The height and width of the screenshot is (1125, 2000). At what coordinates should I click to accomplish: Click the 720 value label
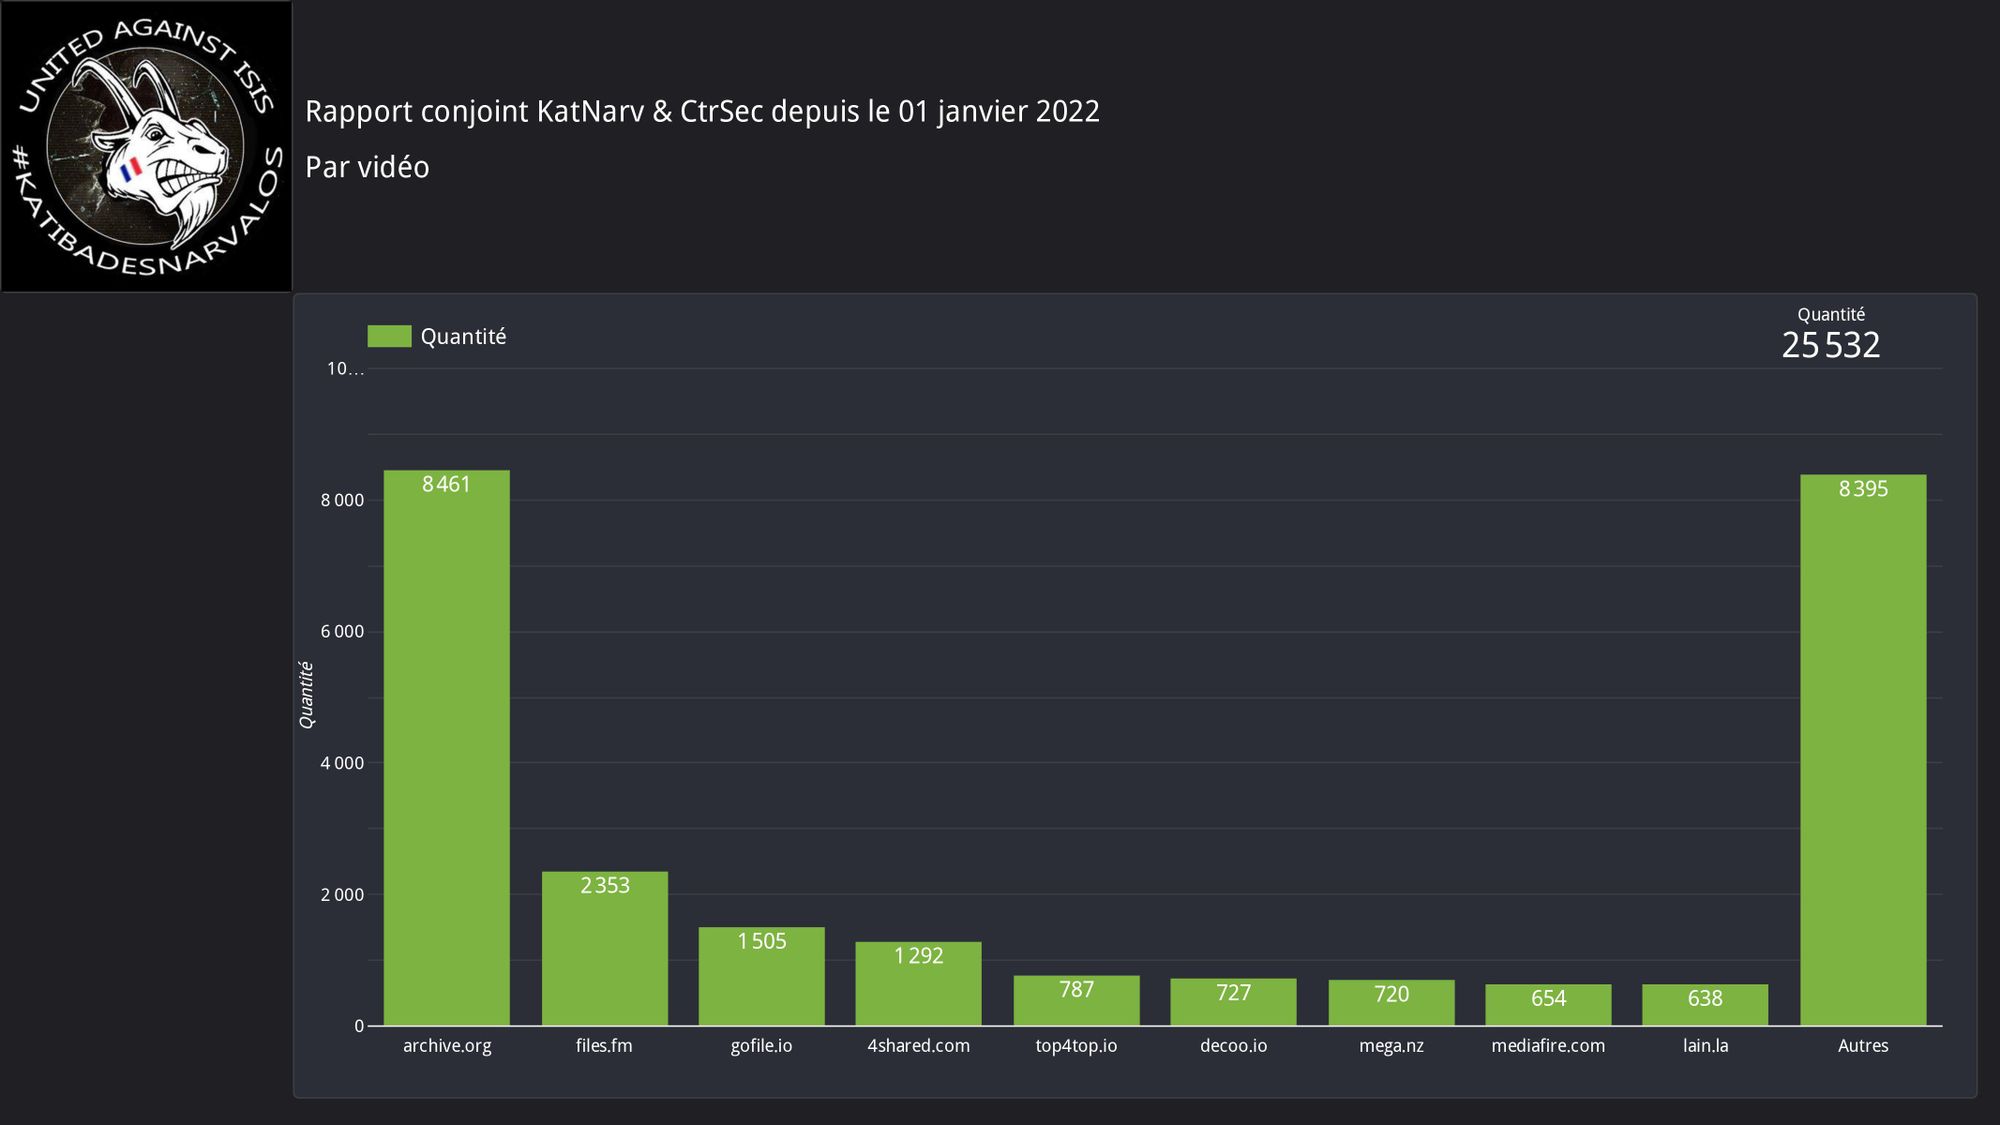coord(1391,994)
